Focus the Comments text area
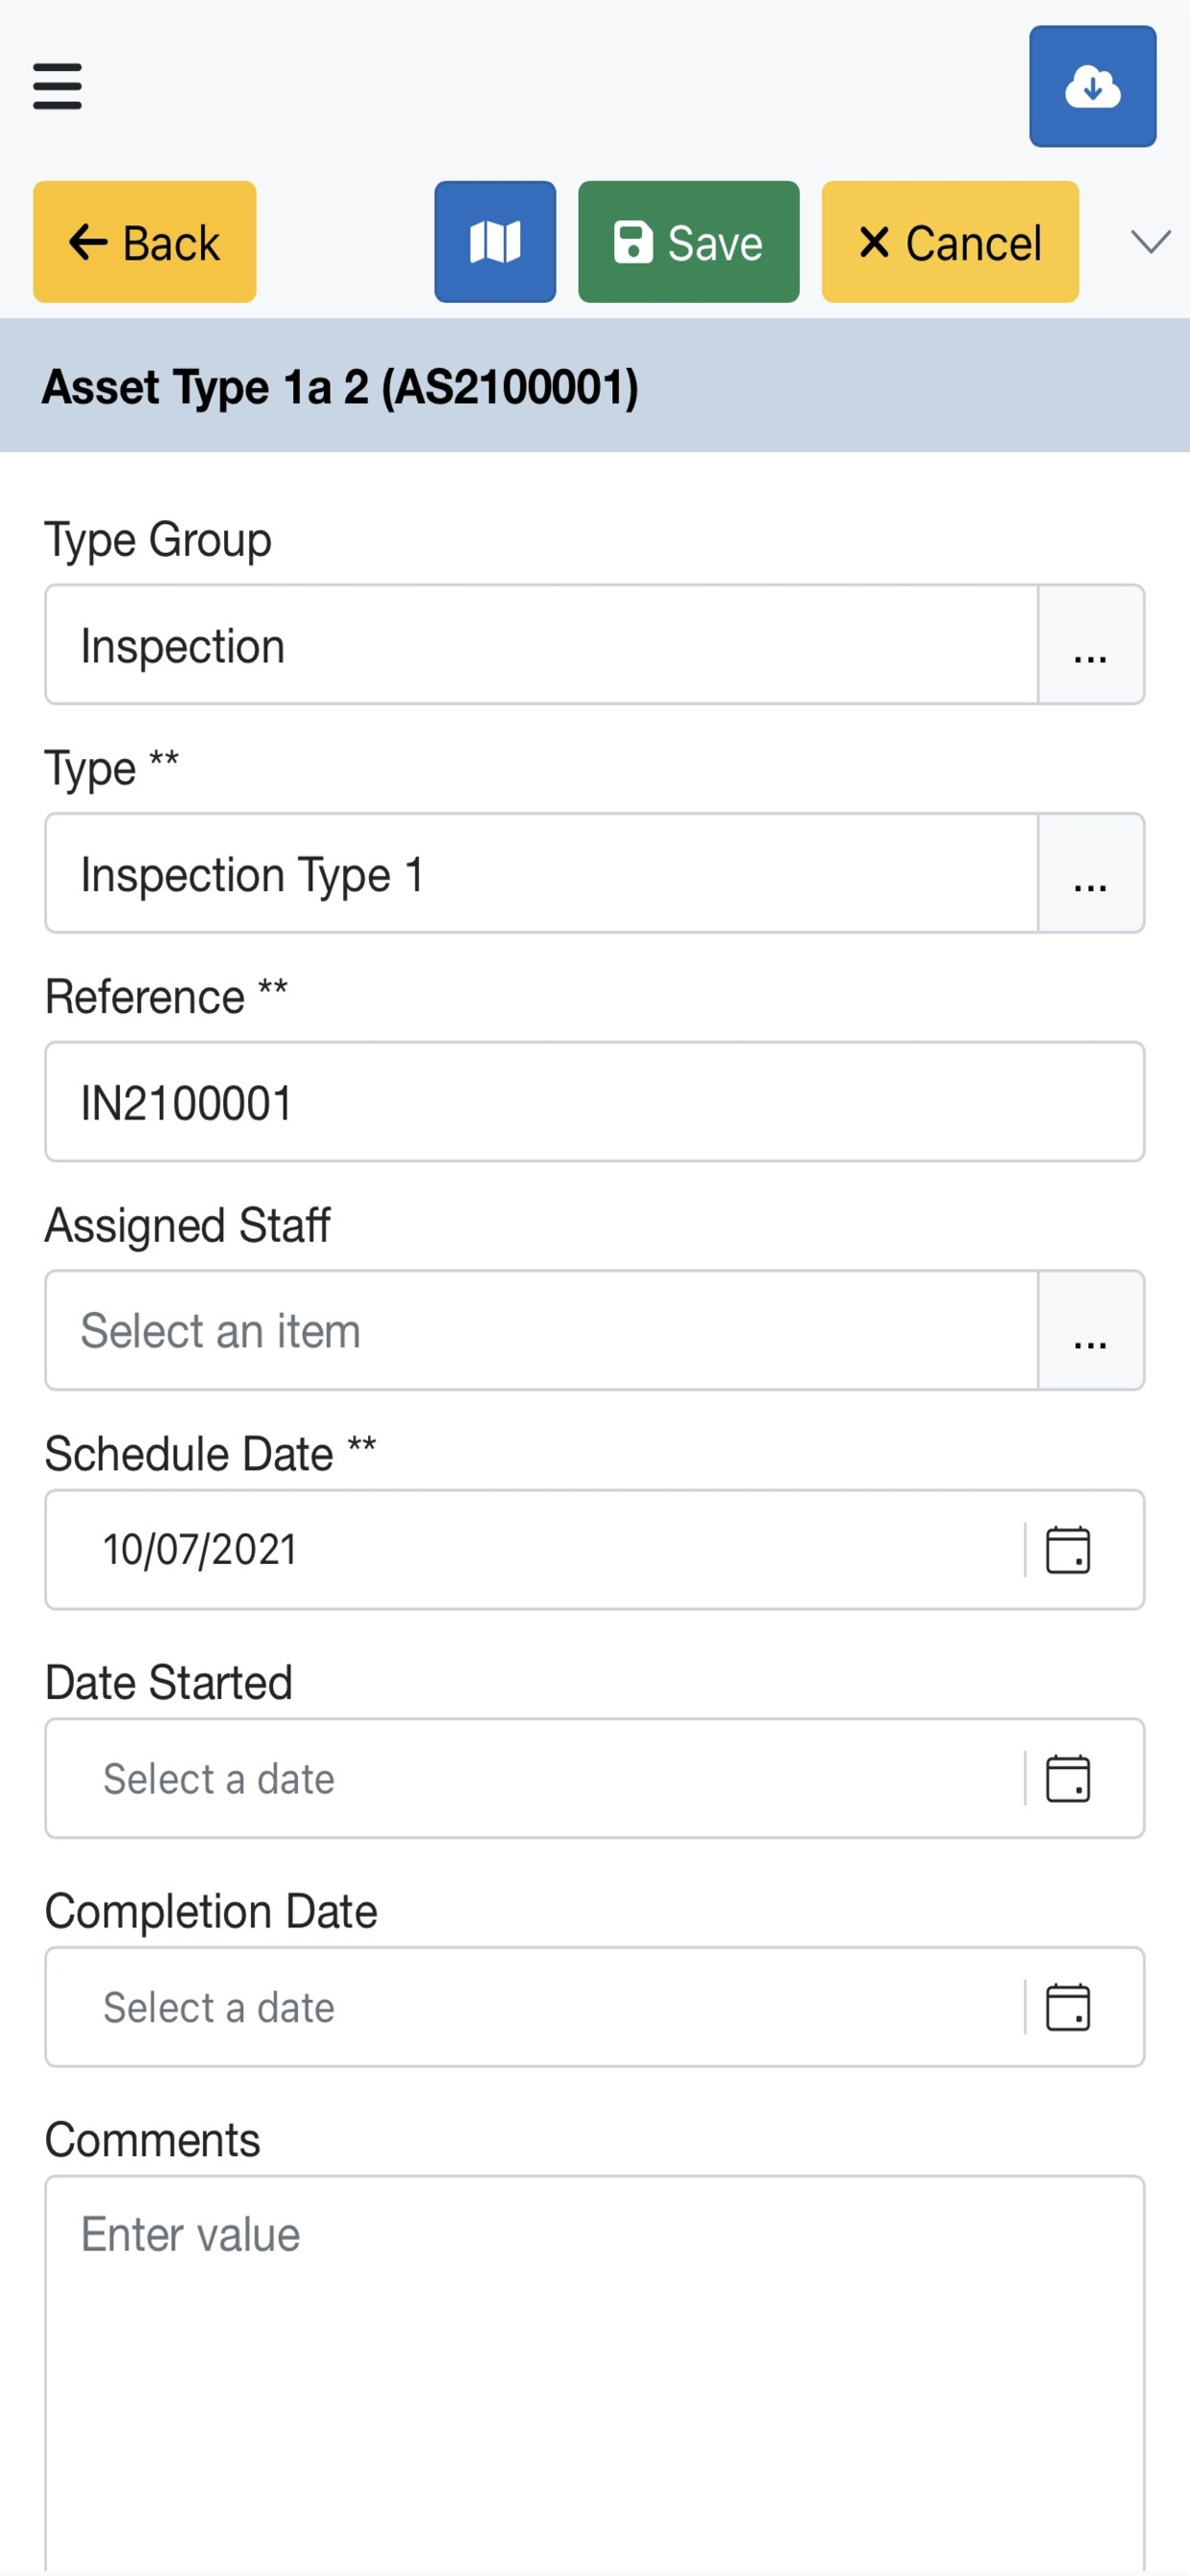This screenshot has width=1190, height=2576. (x=595, y=2375)
